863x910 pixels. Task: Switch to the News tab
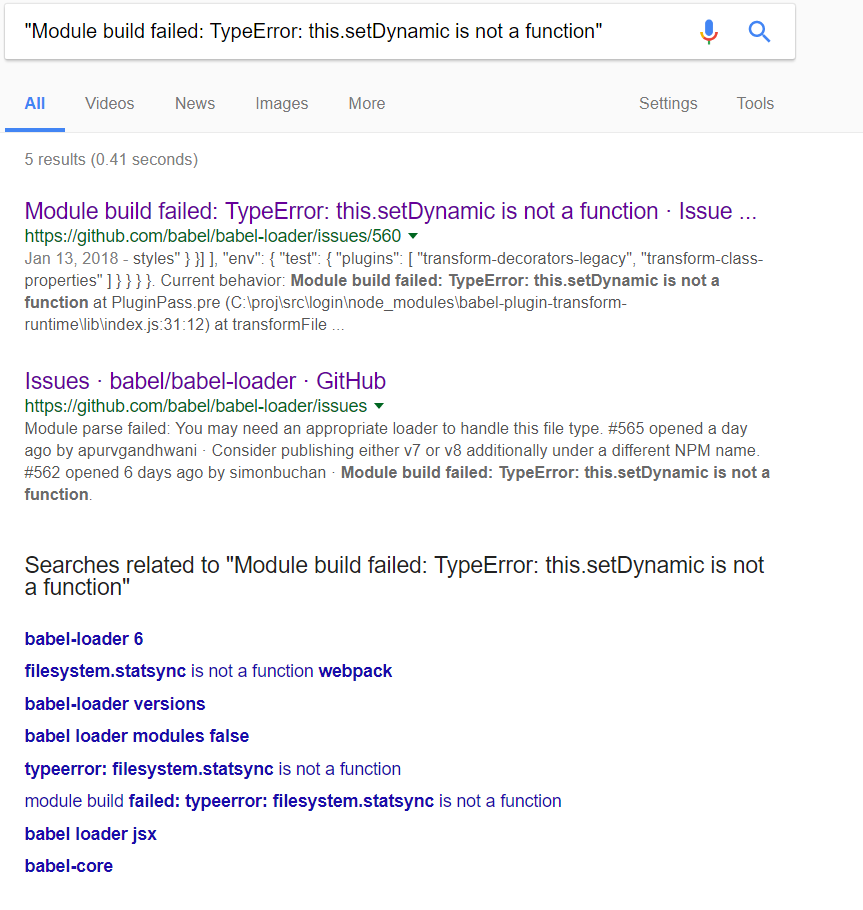[x=195, y=103]
